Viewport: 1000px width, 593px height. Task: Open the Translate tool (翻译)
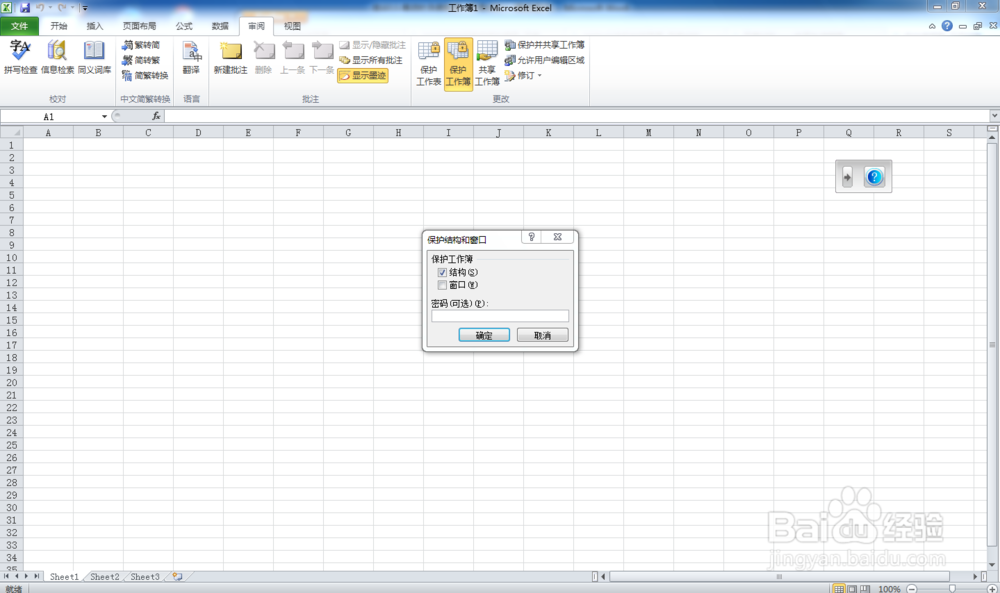[191, 57]
